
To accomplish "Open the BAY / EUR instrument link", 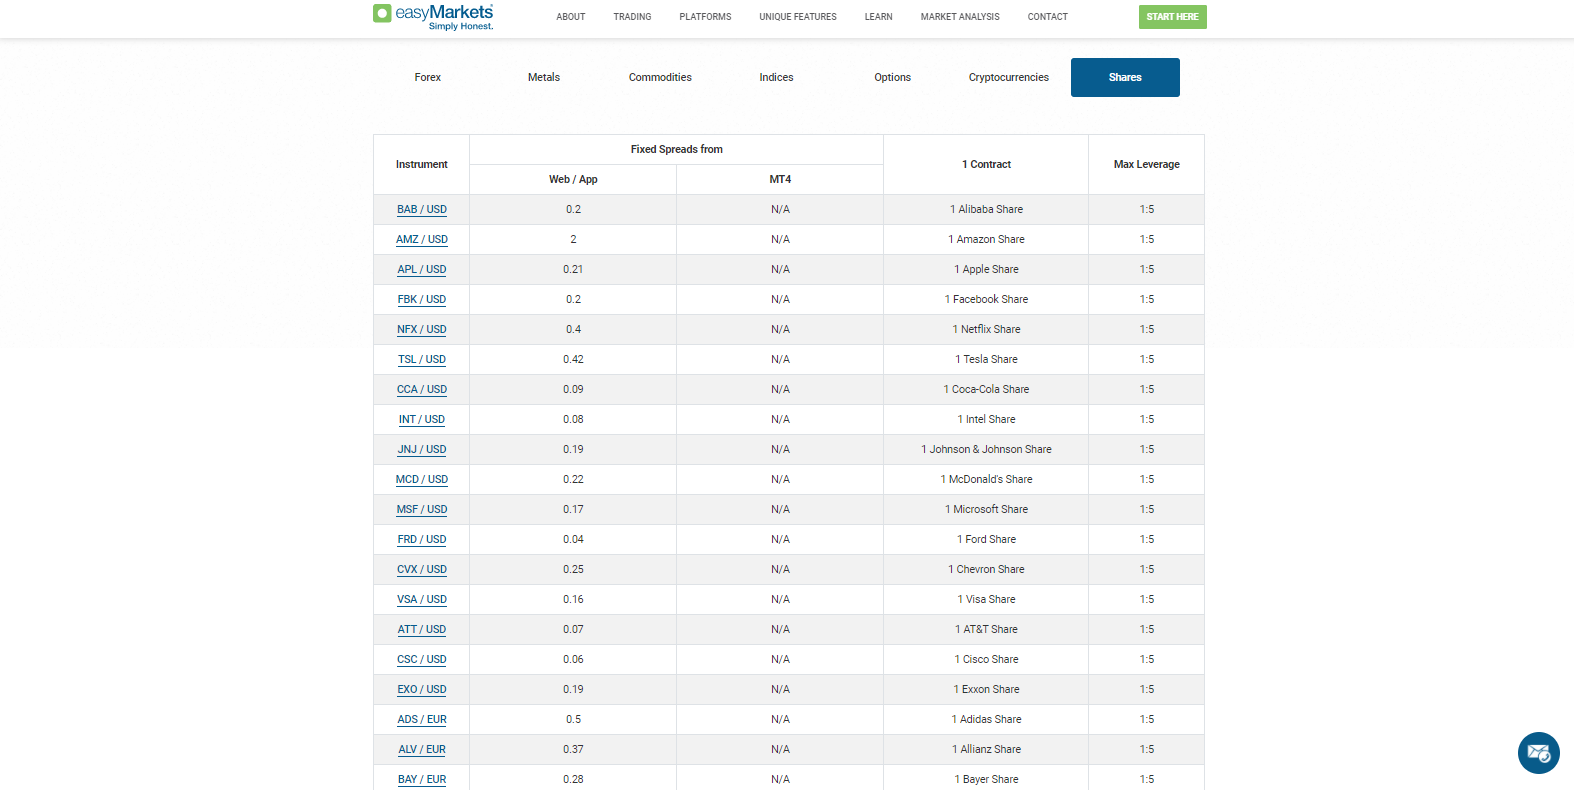I will (422, 780).
